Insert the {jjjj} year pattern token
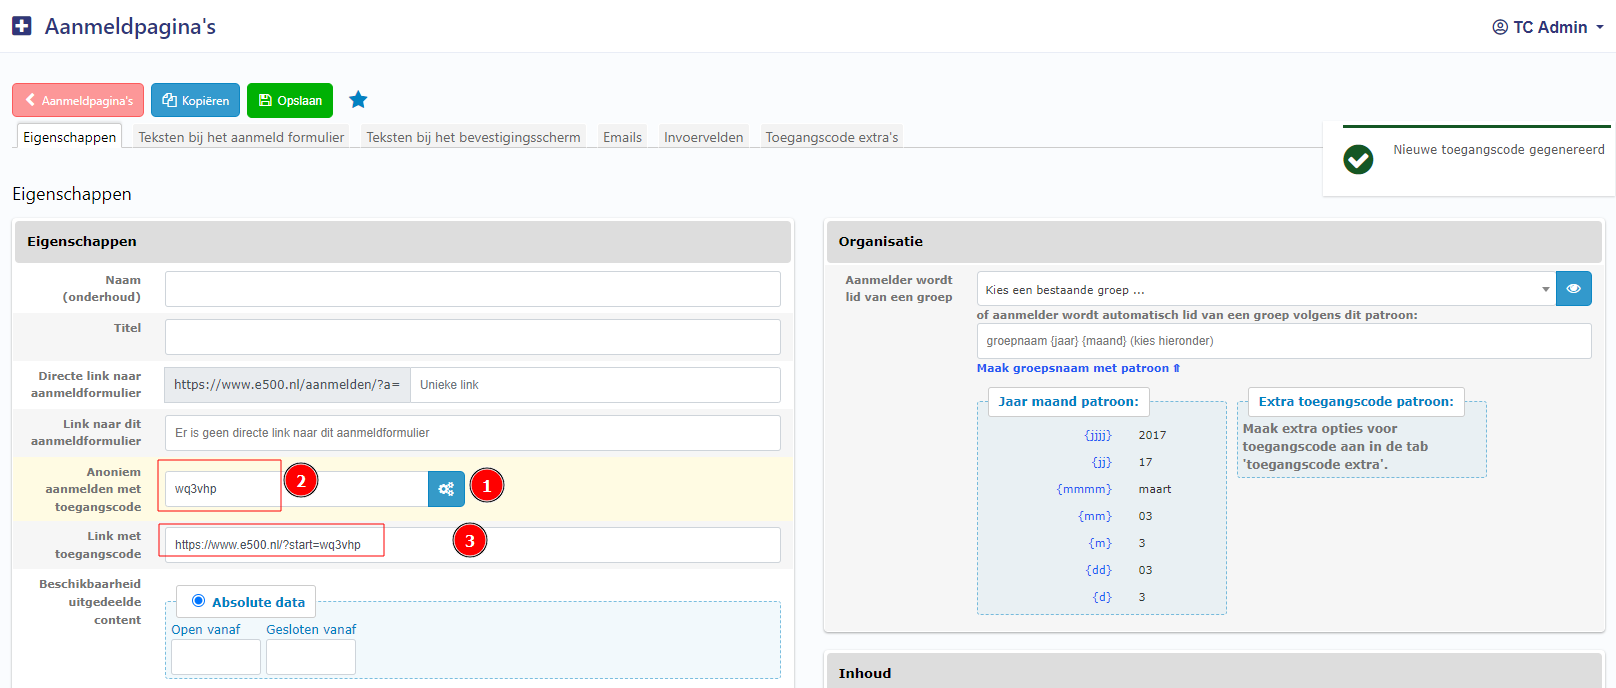This screenshot has width=1616, height=688. pyautogui.click(x=1097, y=435)
